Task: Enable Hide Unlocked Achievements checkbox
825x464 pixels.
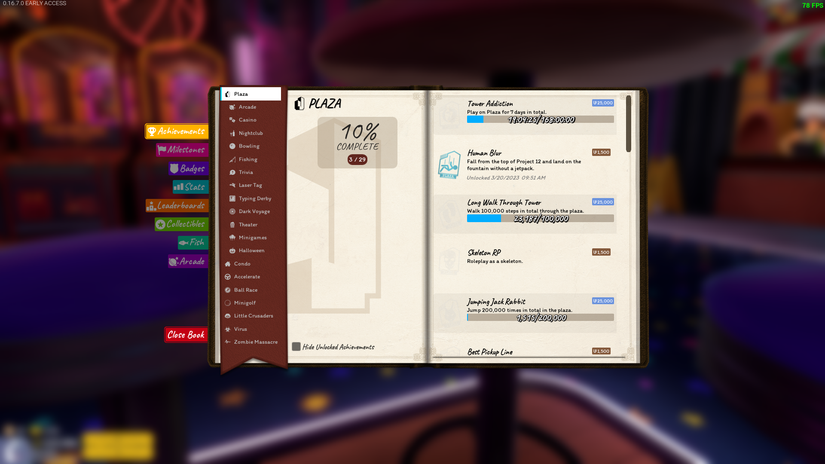Action: (296, 347)
